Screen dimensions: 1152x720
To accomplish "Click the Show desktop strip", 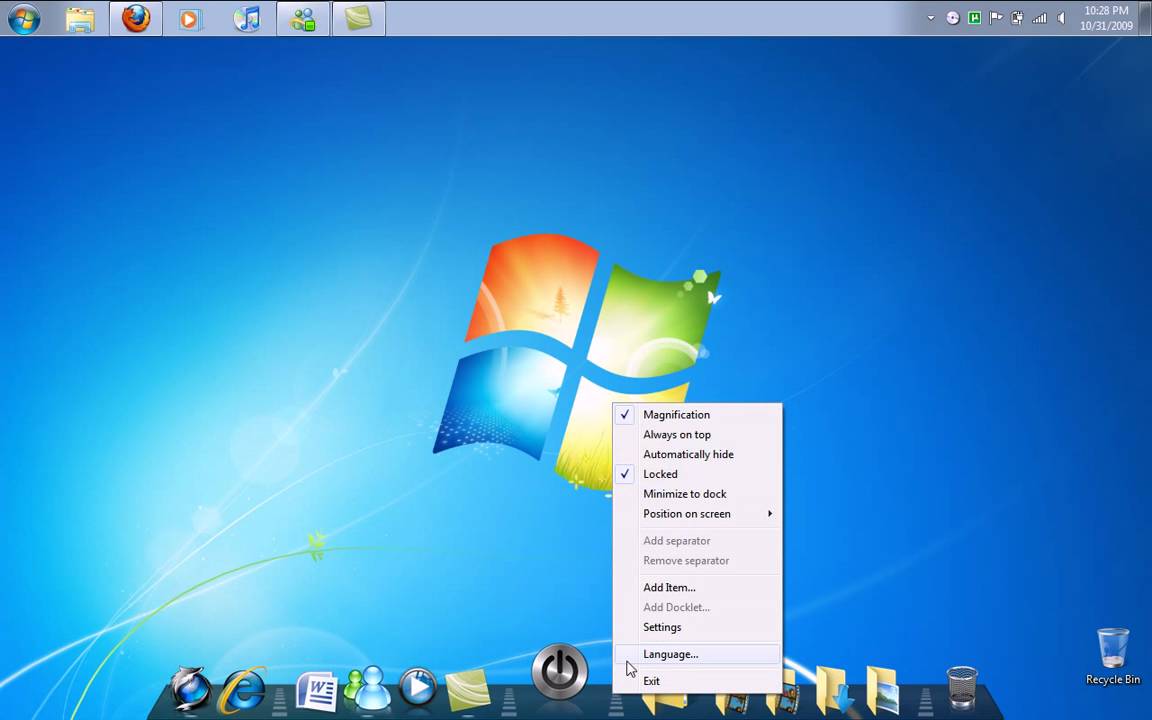I will (x=1146, y=18).
